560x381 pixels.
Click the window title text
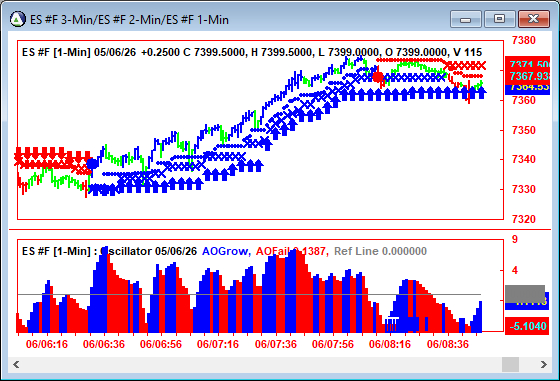(129, 20)
